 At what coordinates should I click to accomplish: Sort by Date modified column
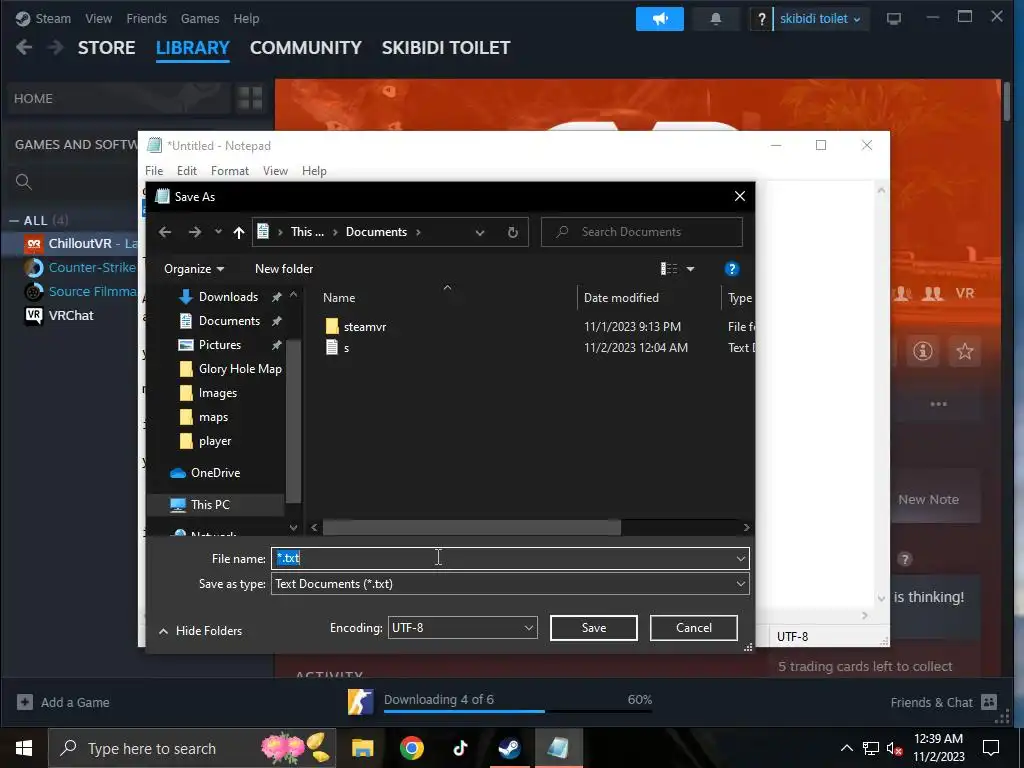621,298
